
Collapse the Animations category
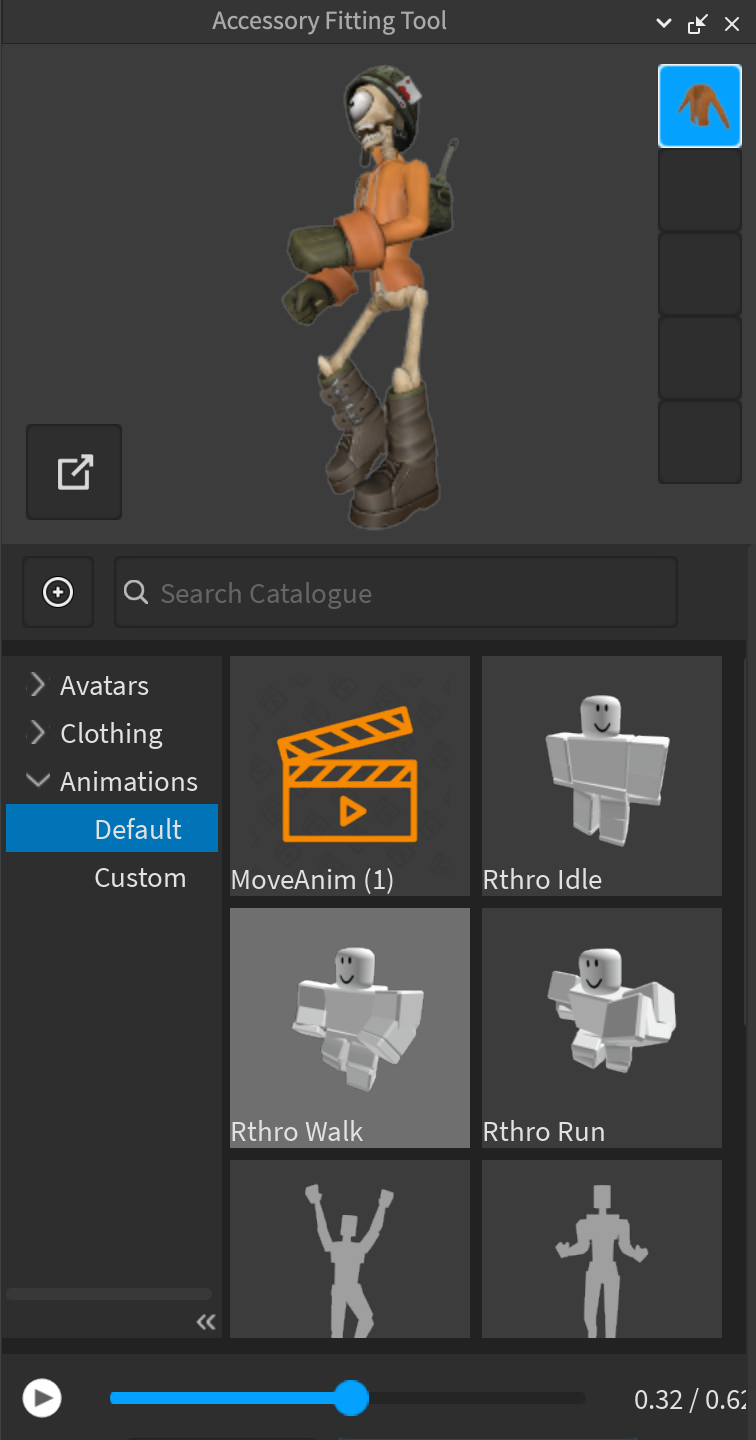38,781
